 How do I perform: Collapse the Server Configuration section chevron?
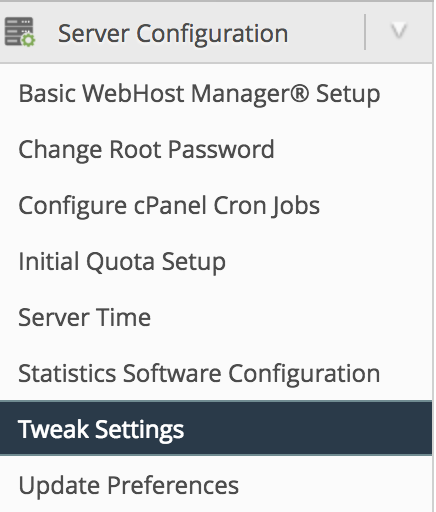pos(399,32)
